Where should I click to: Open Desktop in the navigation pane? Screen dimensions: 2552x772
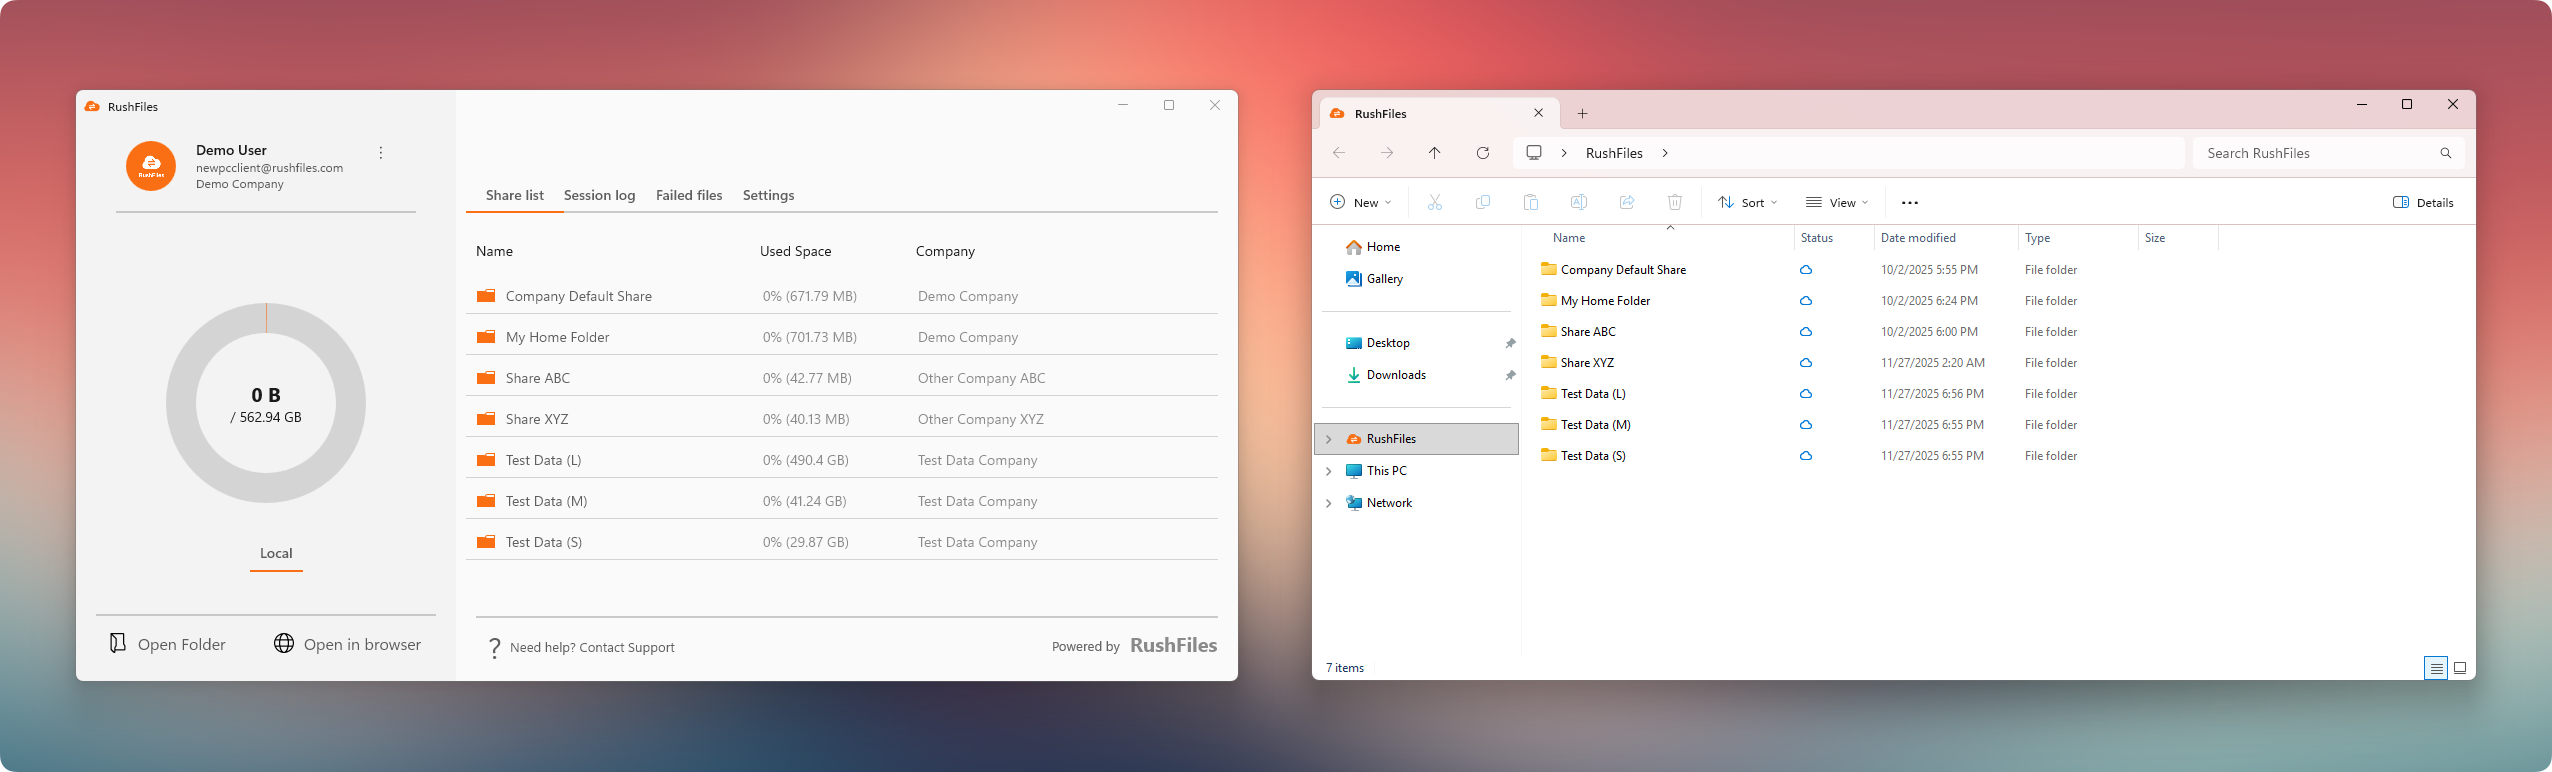(x=1378, y=343)
